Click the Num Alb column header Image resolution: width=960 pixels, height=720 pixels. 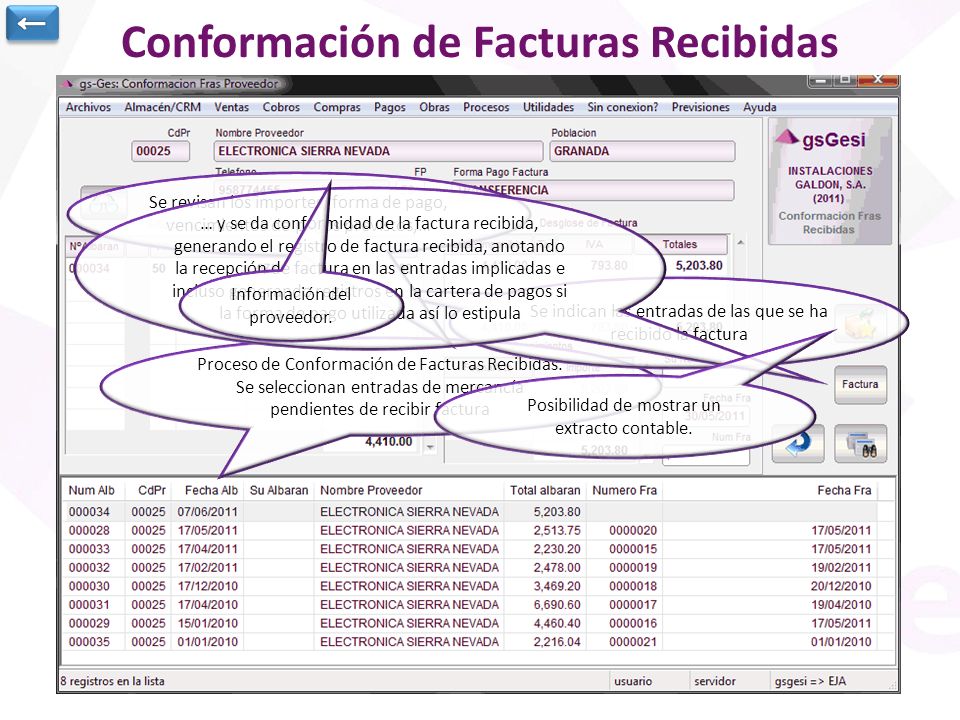[x=92, y=490]
